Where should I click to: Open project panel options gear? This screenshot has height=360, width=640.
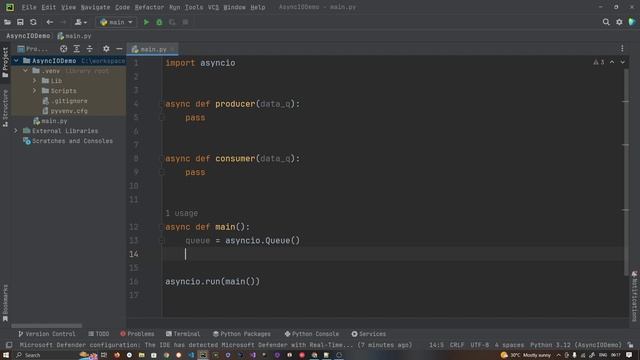[106, 49]
